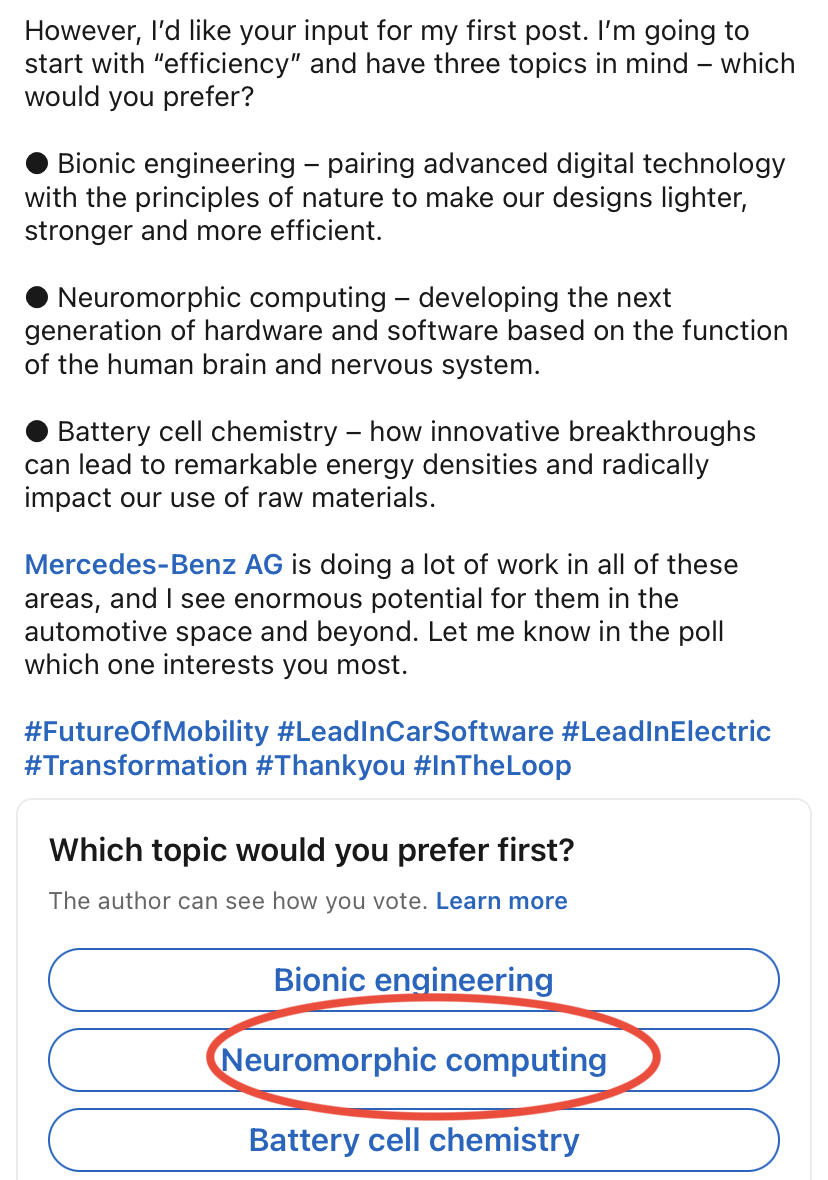Select Neuromorphic computing poll option
This screenshot has width=828, height=1180.
(413, 1060)
